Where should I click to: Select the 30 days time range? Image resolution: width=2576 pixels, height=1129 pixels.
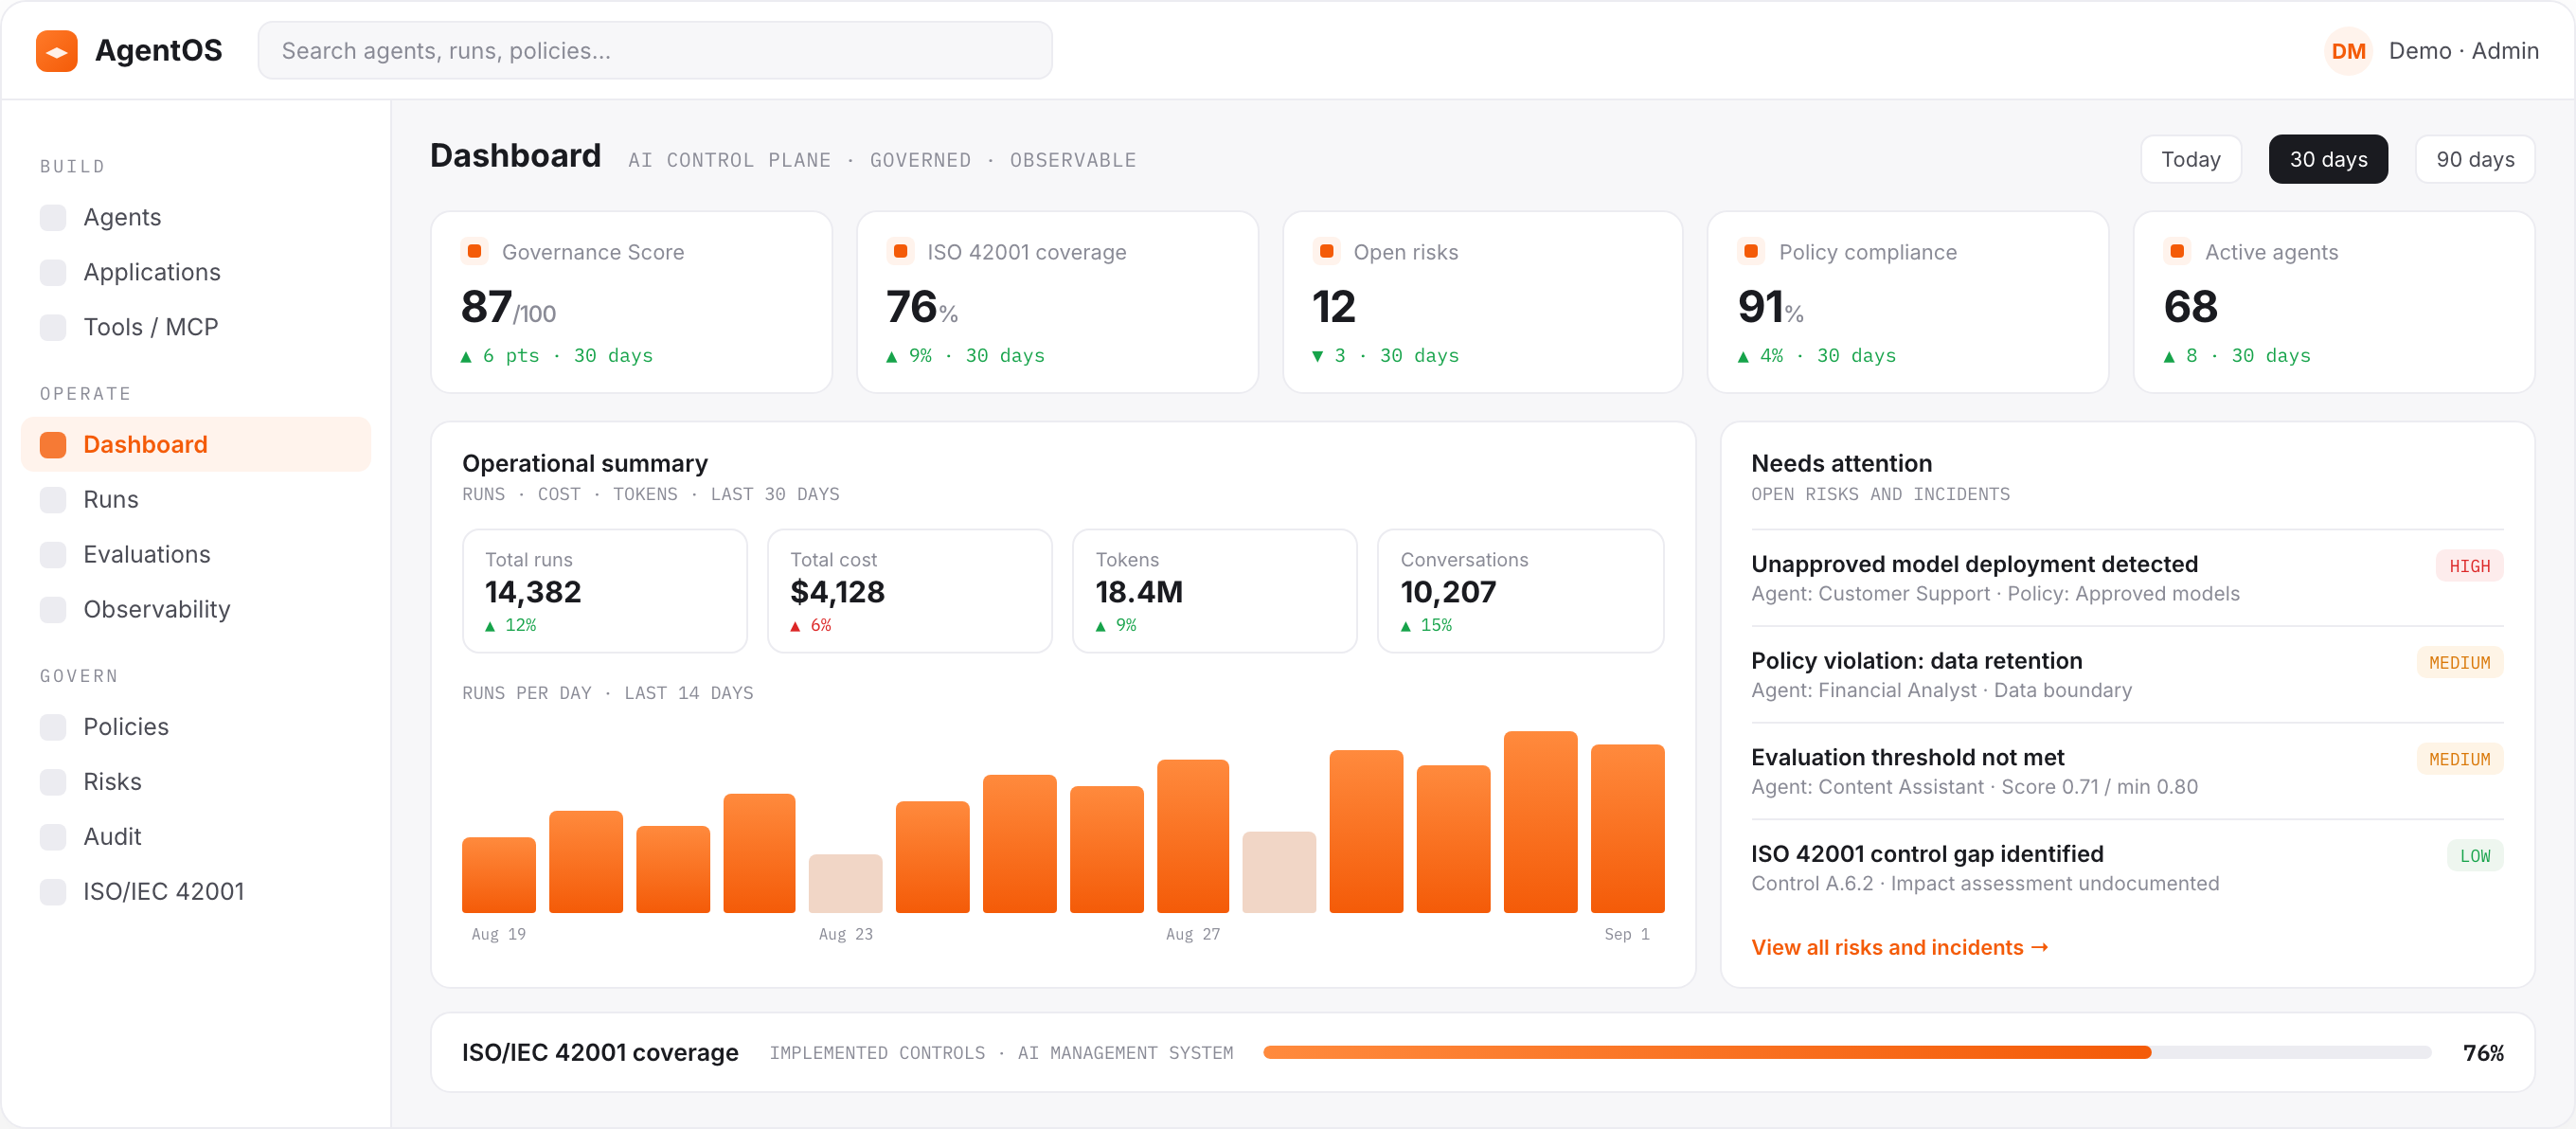pyautogui.click(x=2328, y=159)
